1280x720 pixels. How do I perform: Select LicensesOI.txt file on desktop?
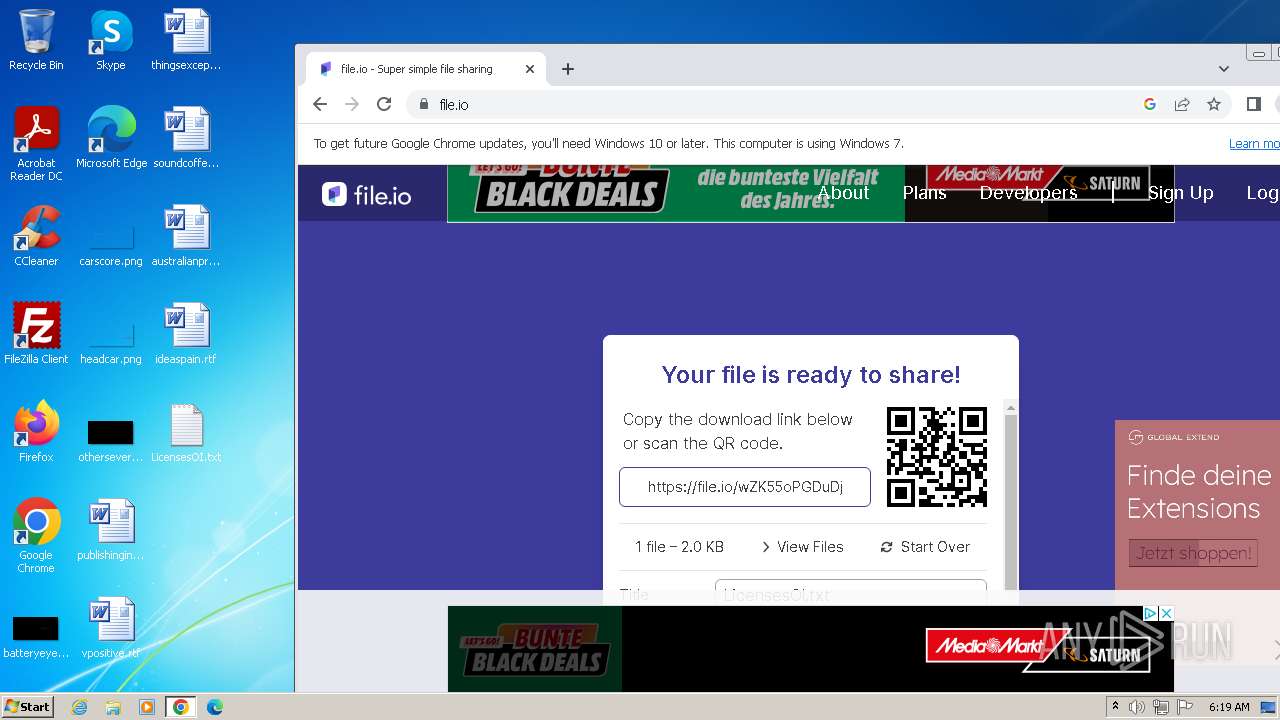click(186, 432)
